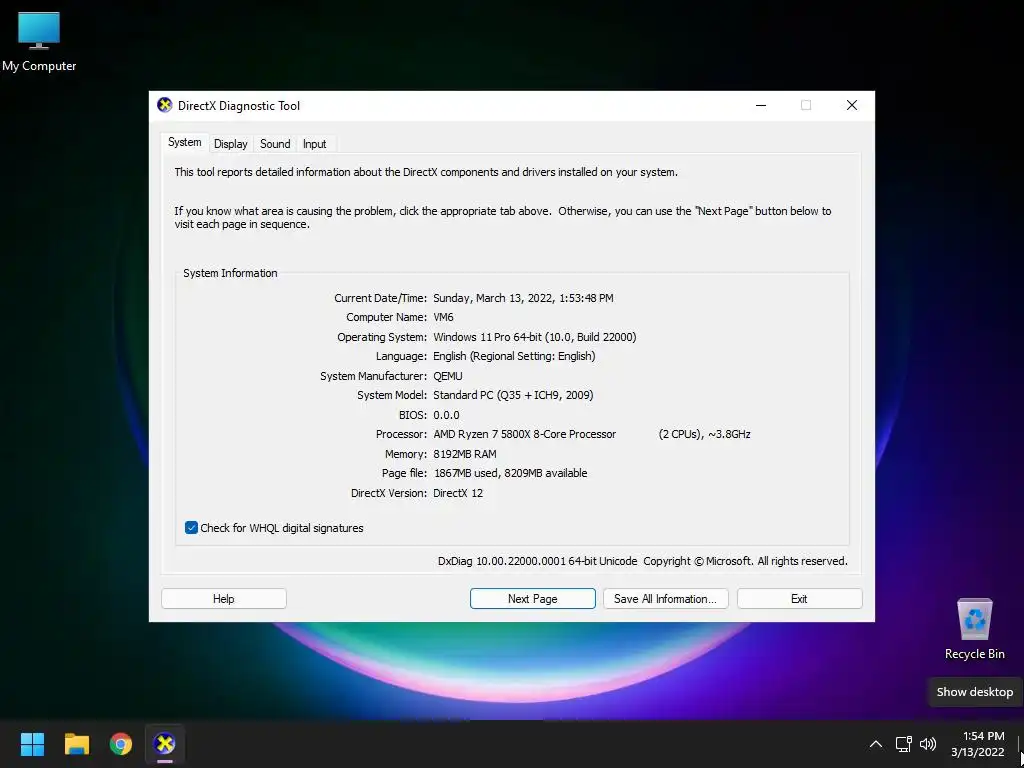Image resolution: width=1024 pixels, height=768 pixels.
Task: Click the DirectX icon in title bar
Action: click(165, 105)
